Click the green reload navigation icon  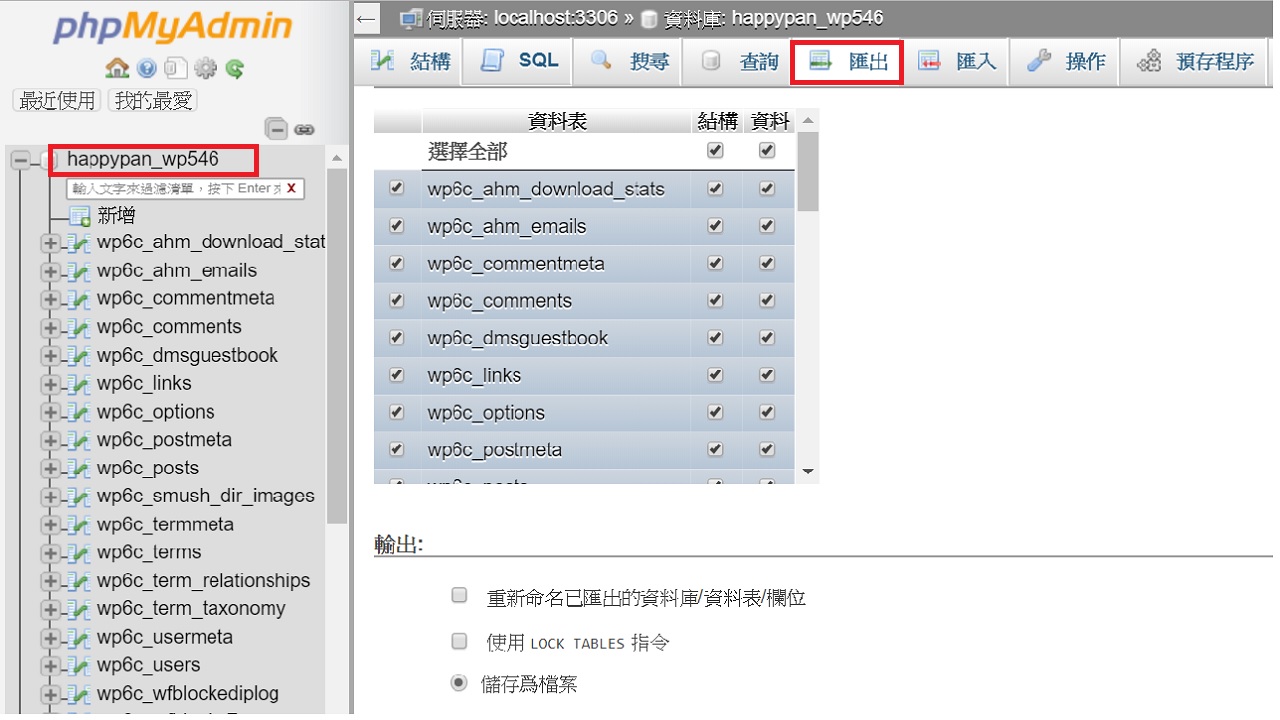(x=235, y=68)
